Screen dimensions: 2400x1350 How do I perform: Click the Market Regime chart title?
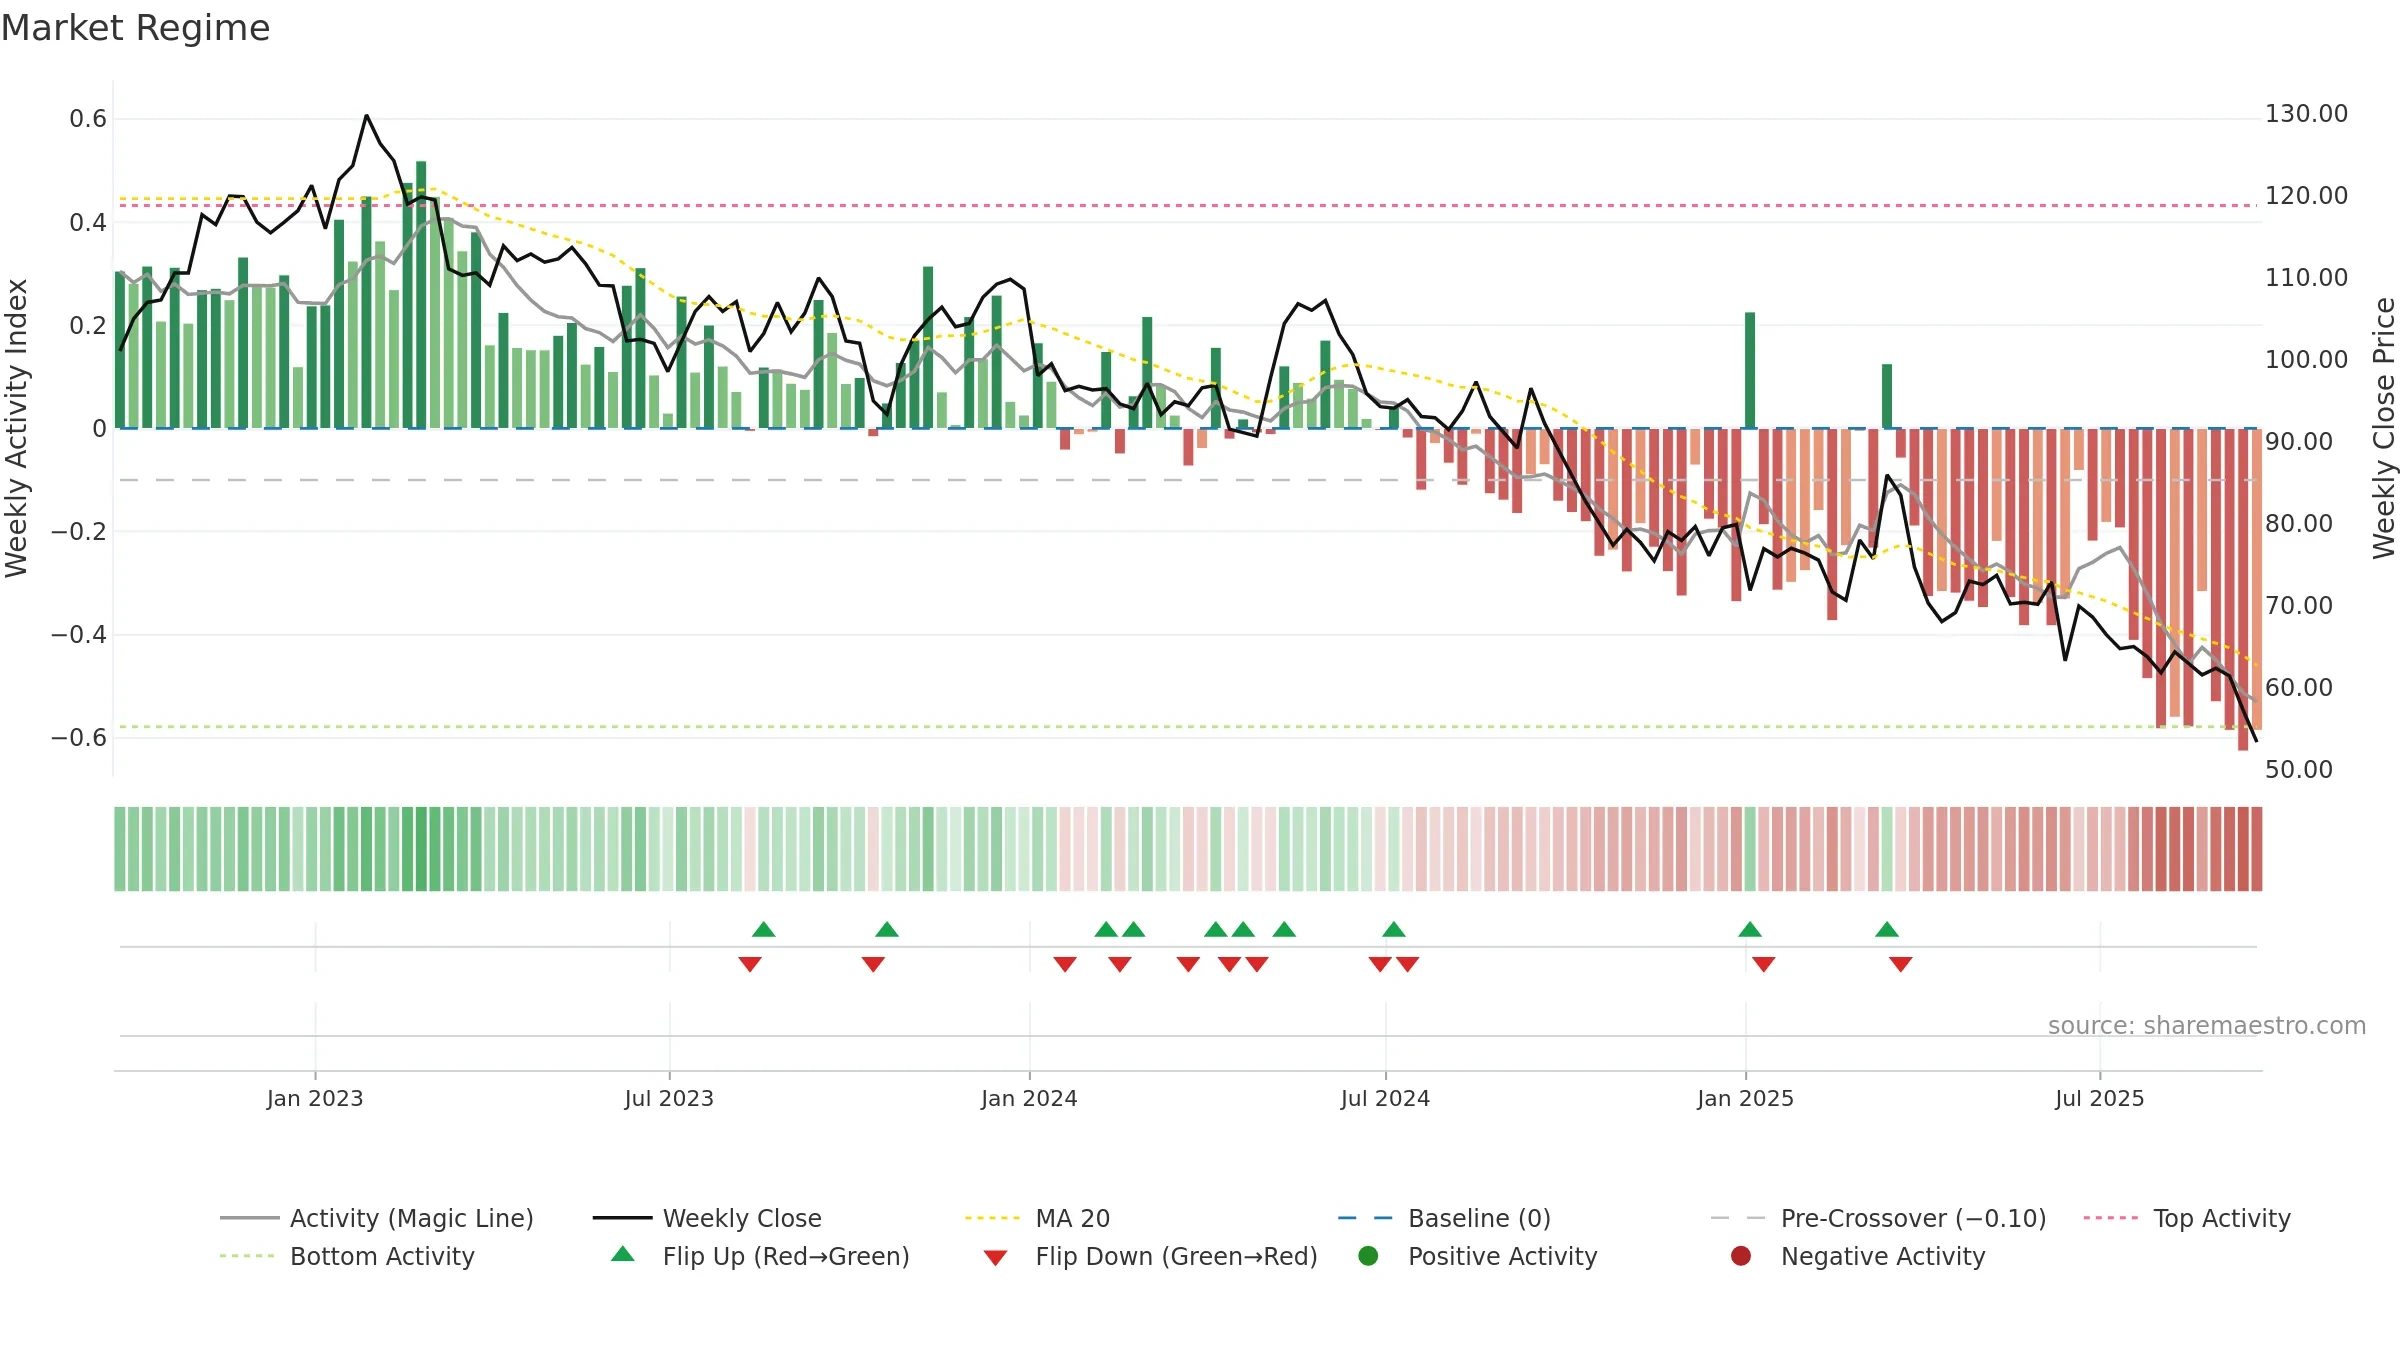[x=135, y=28]
